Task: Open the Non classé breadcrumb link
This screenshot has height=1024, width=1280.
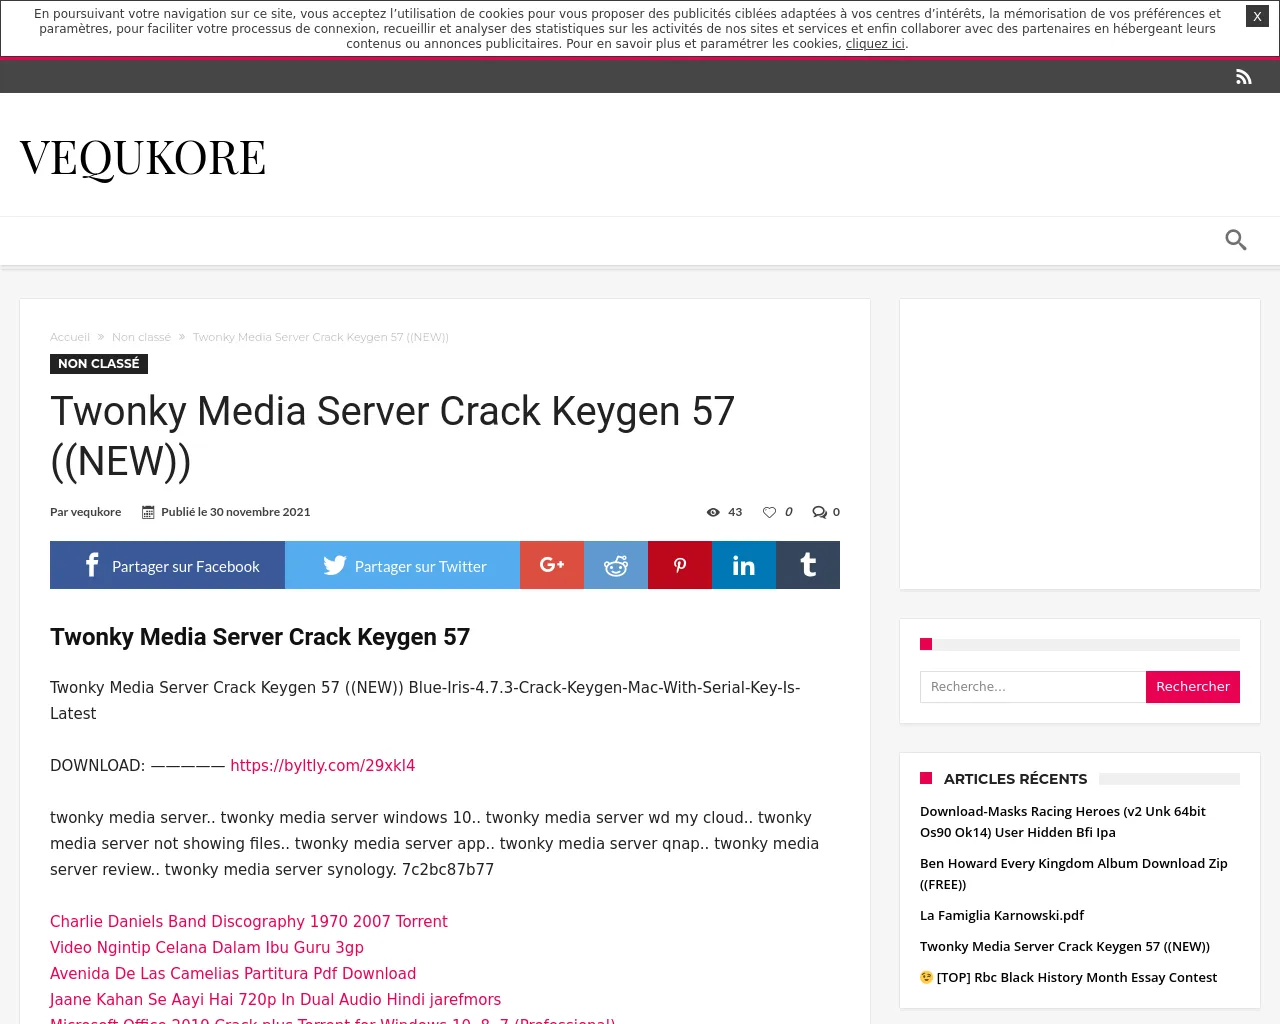Action: tap(141, 337)
